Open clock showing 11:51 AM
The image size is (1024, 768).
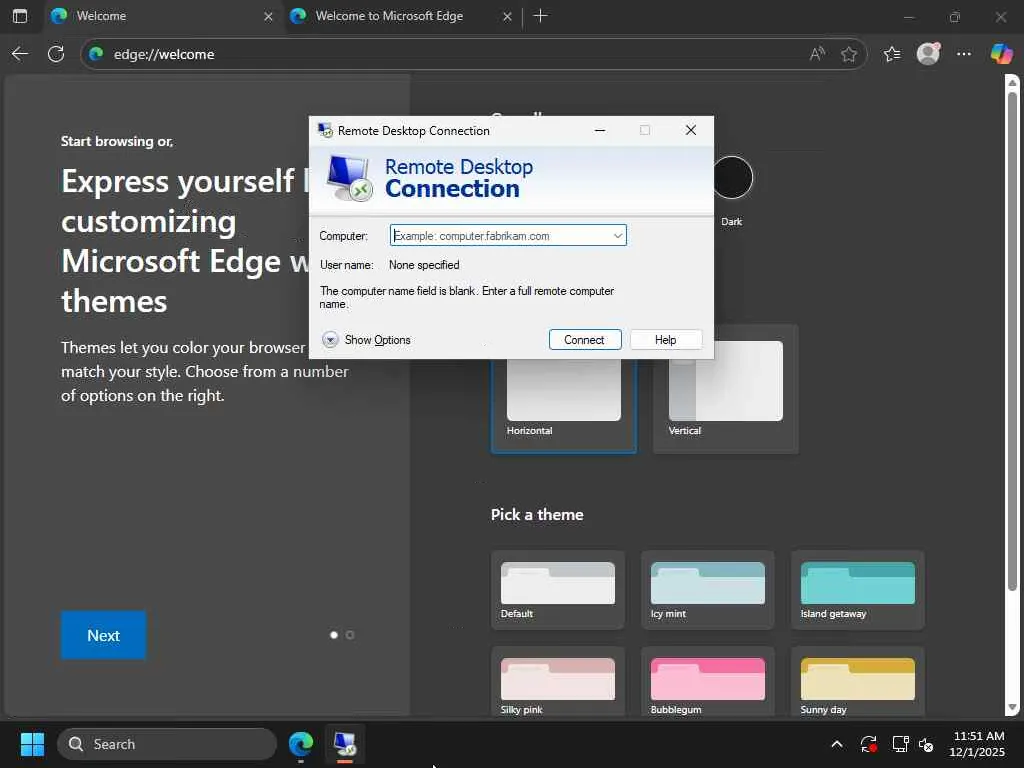[x=978, y=744]
